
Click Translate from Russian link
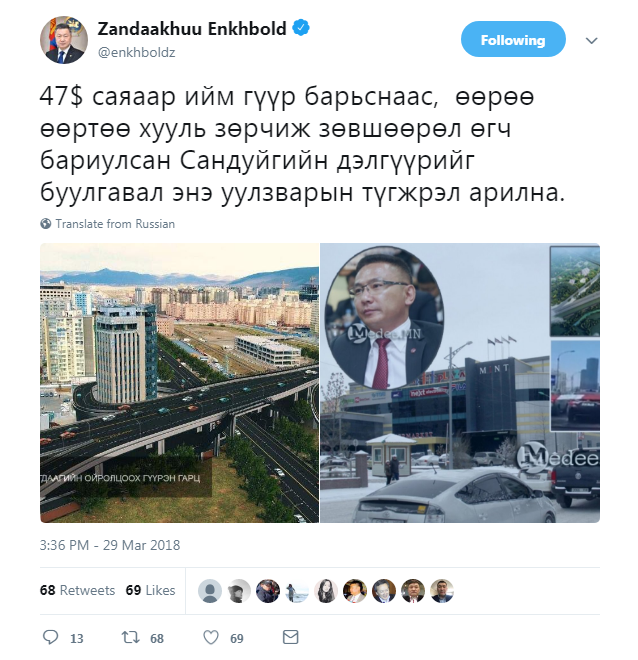click(x=115, y=224)
